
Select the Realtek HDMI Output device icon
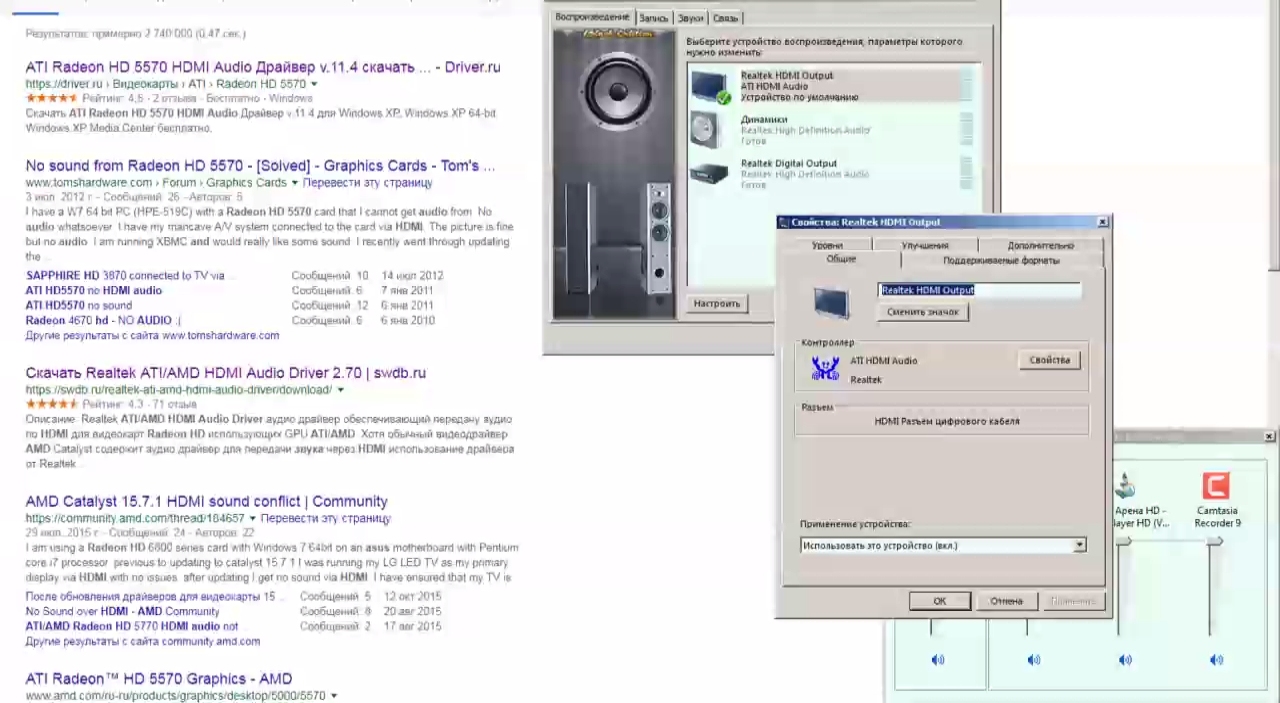coord(710,86)
